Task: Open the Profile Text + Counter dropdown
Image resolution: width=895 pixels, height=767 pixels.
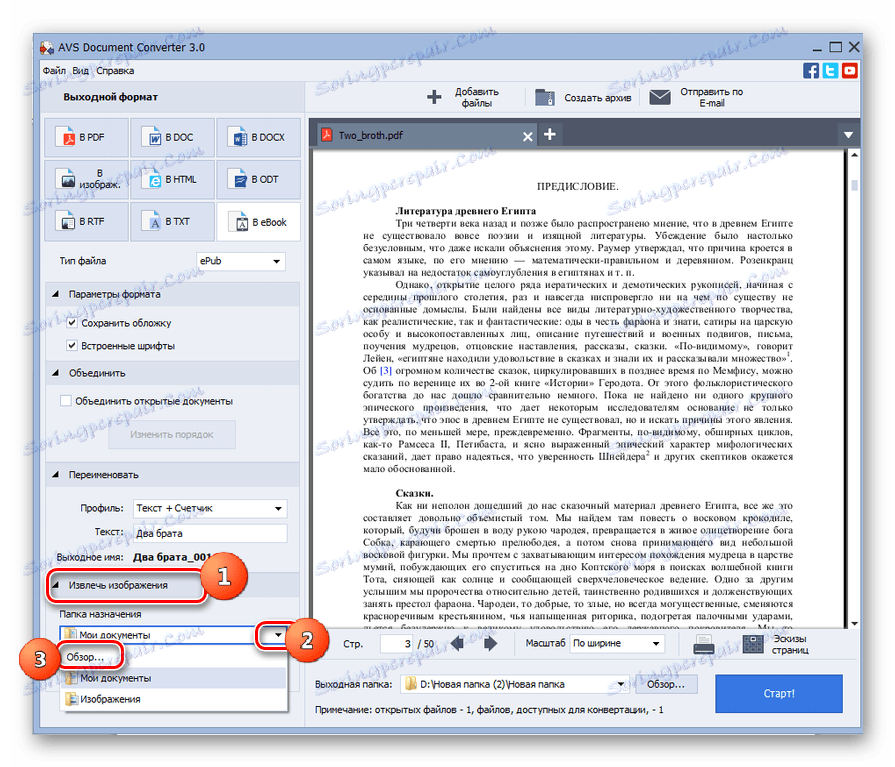Action: (x=210, y=508)
